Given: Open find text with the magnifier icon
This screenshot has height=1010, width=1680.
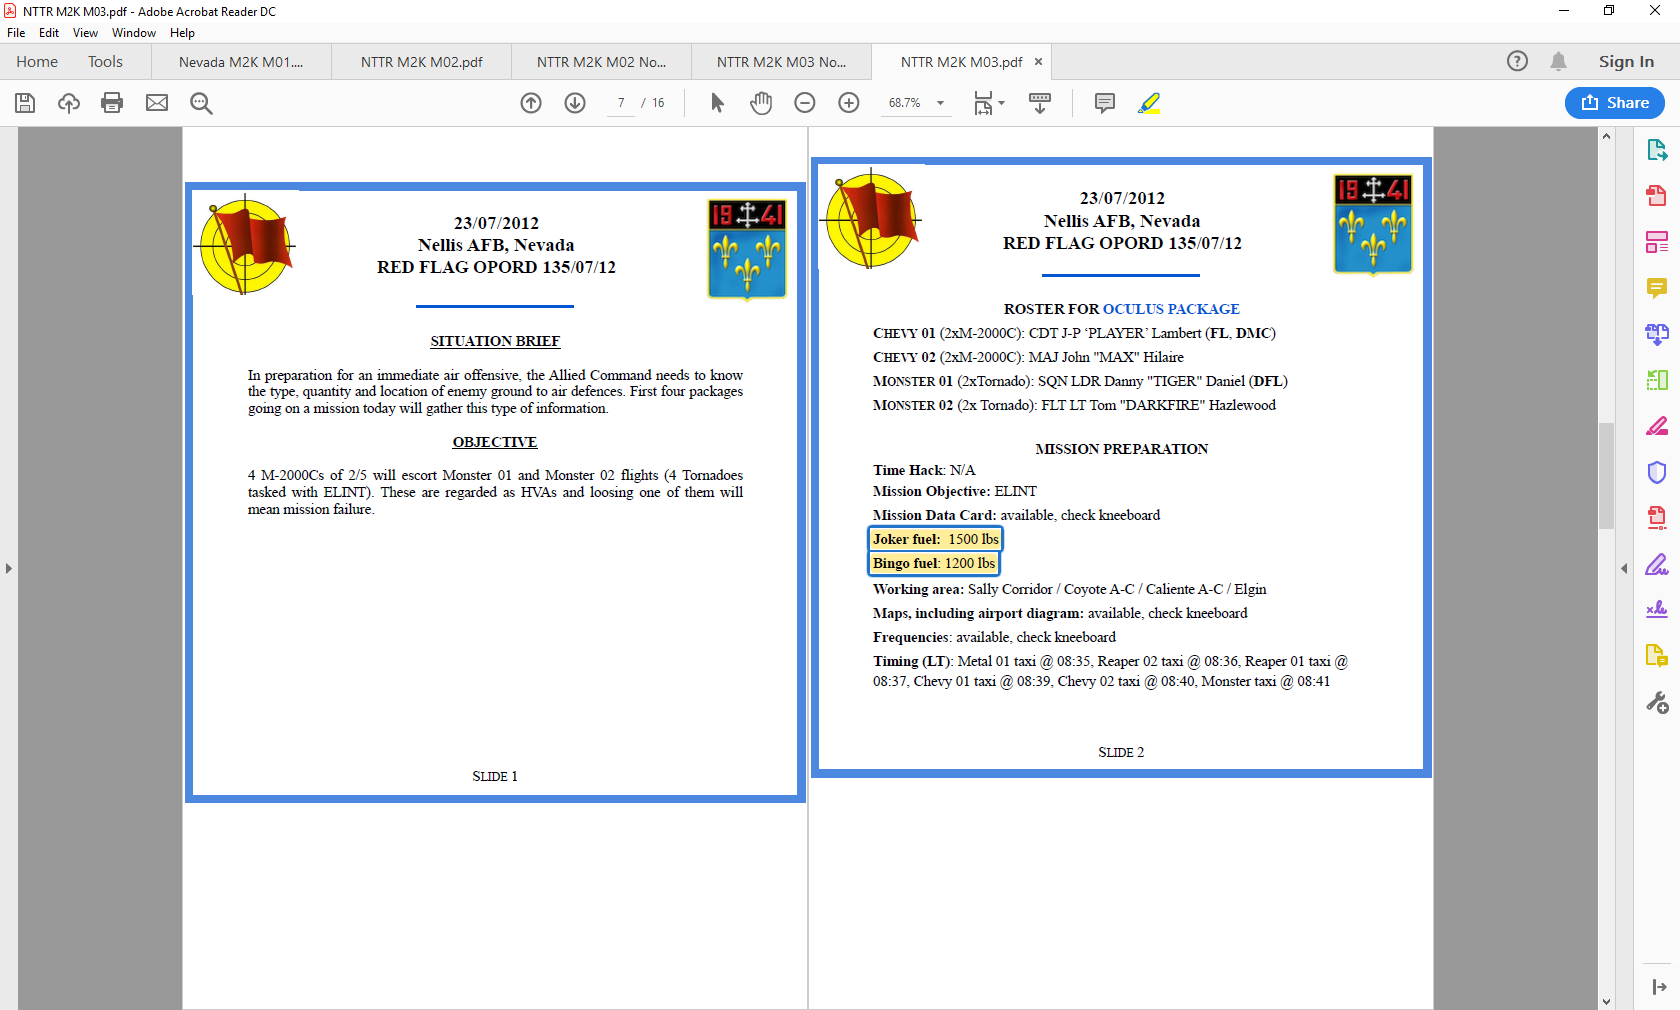Looking at the screenshot, I should point(201,103).
